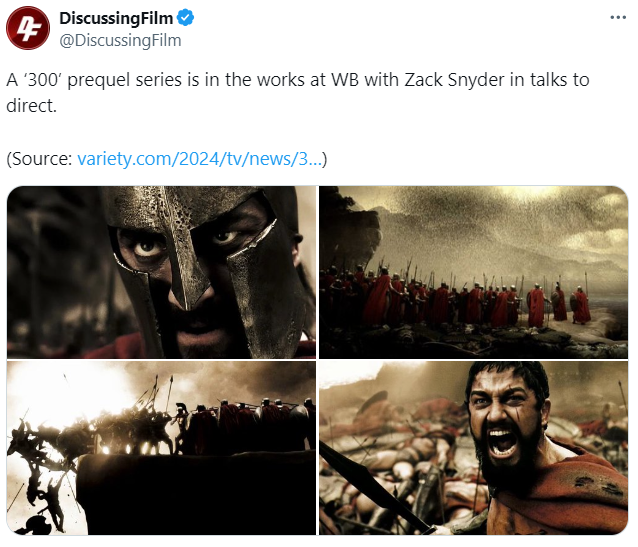The image size is (638, 547).
Task: Open the @DiscussingFilm handle link
Action: point(120,41)
